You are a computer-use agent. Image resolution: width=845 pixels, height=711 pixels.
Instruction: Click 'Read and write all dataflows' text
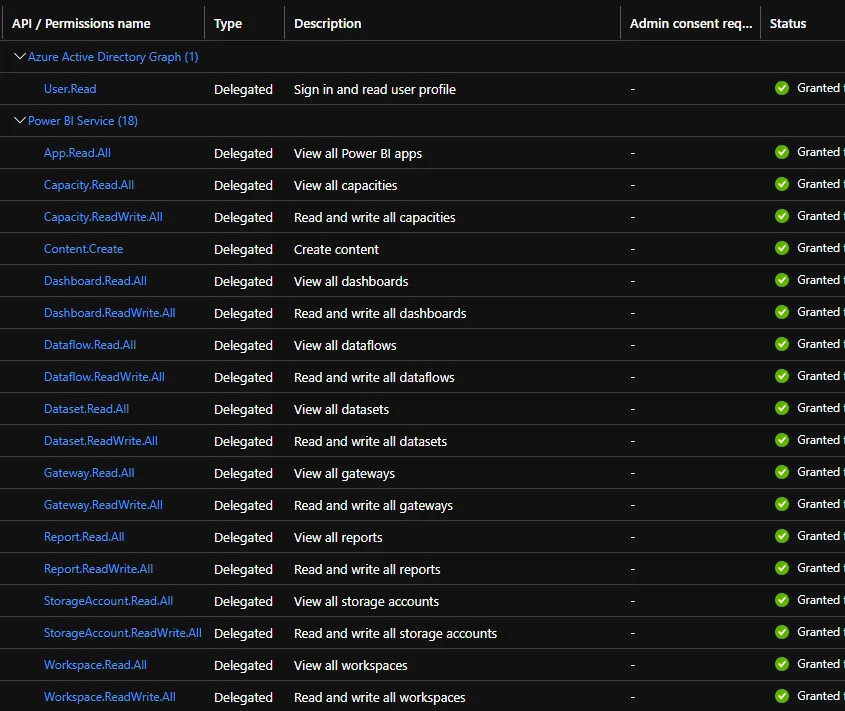[374, 377]
